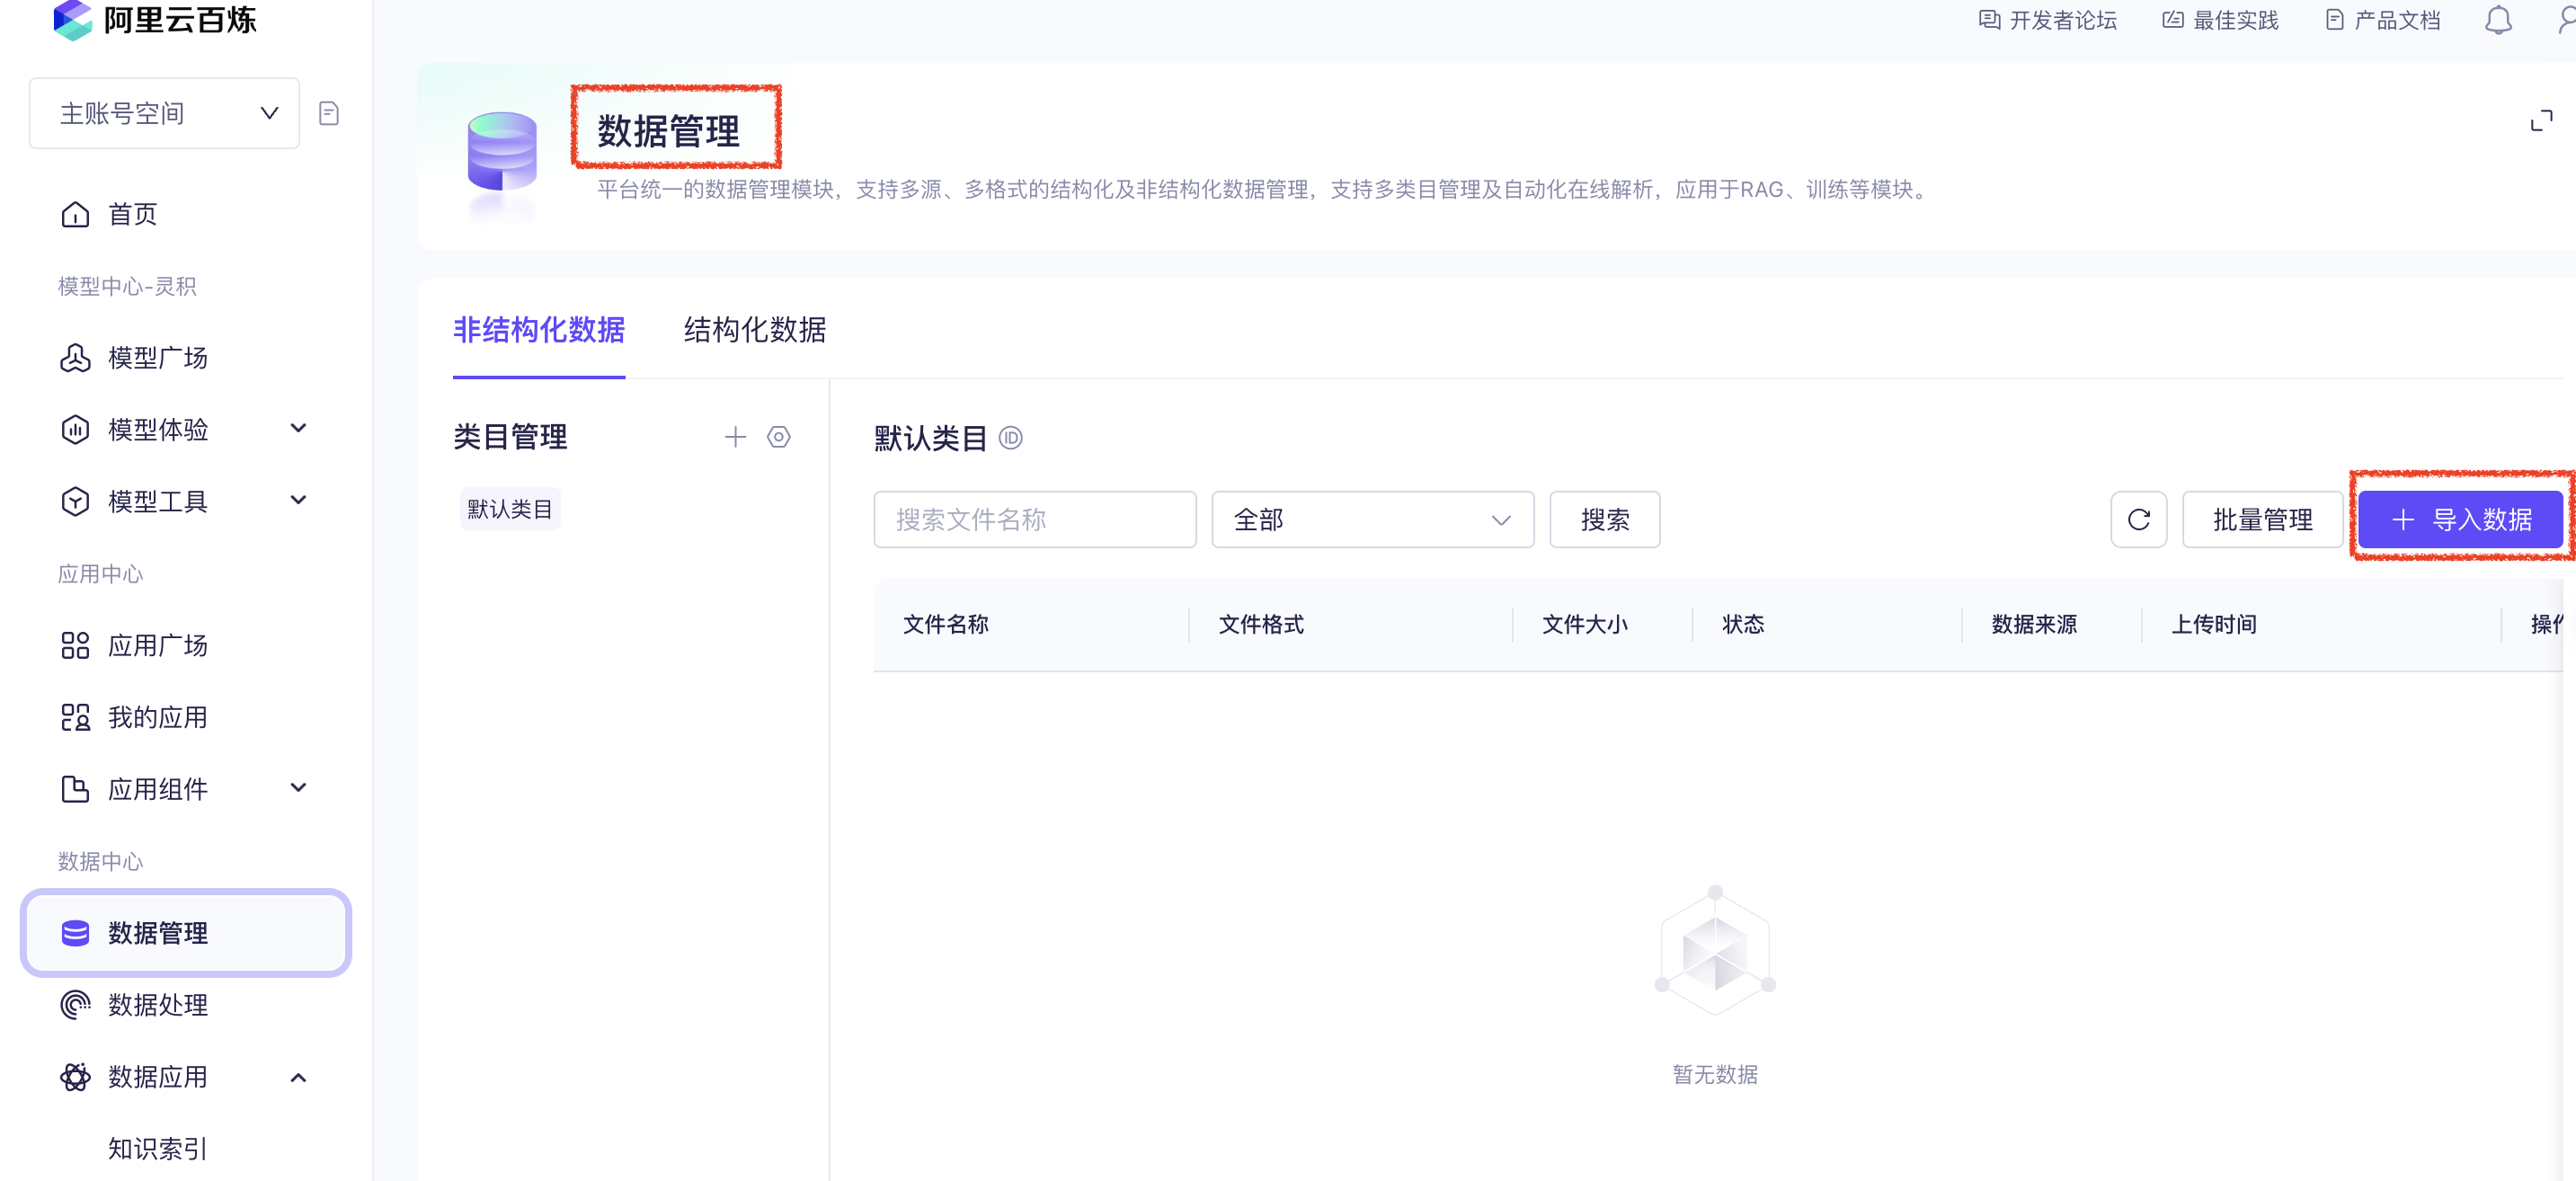The height and width of the screenshot is (1181, 2576).
Task: Select the 默认类目 category item
Action: (509, 509)
